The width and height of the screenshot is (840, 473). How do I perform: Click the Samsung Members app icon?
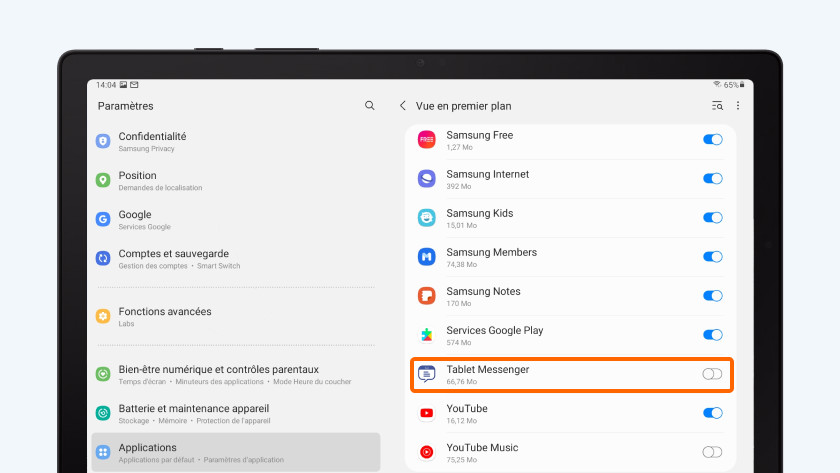pos(426,257)
